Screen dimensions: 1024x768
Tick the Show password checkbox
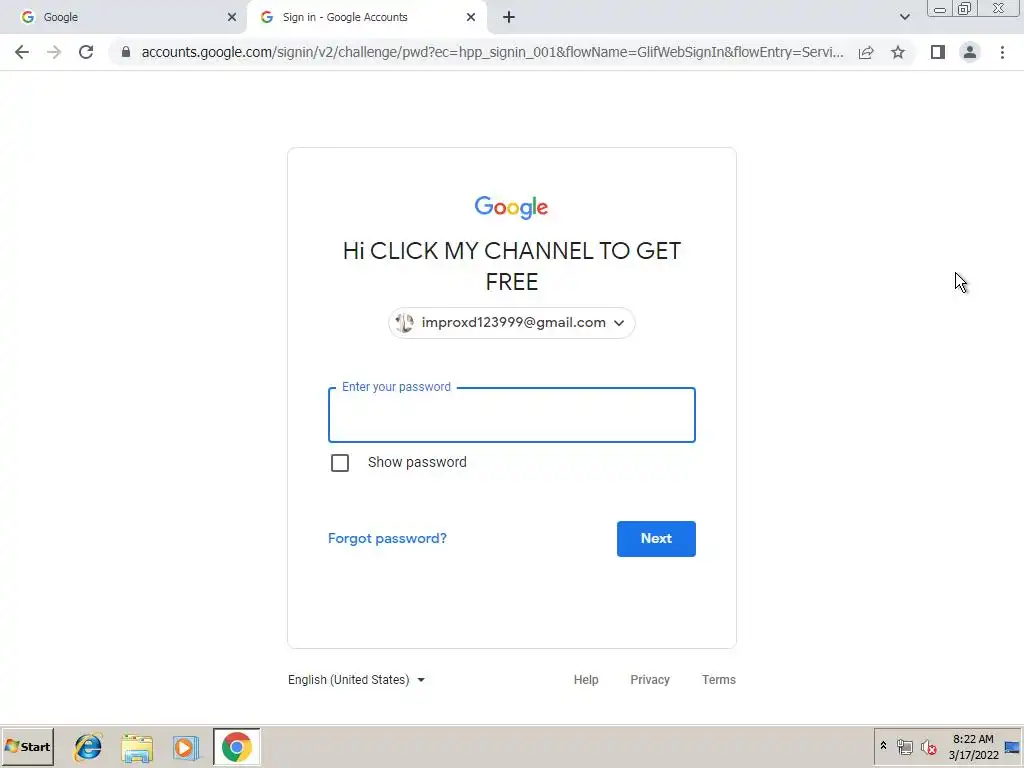340,463
